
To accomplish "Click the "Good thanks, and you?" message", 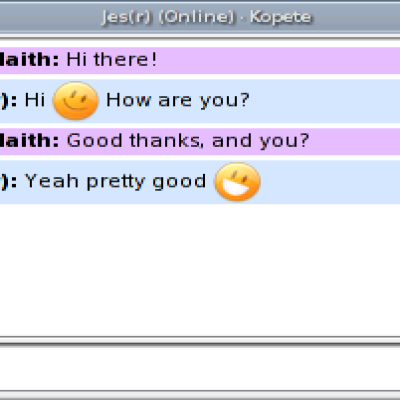I will point(188,140).
